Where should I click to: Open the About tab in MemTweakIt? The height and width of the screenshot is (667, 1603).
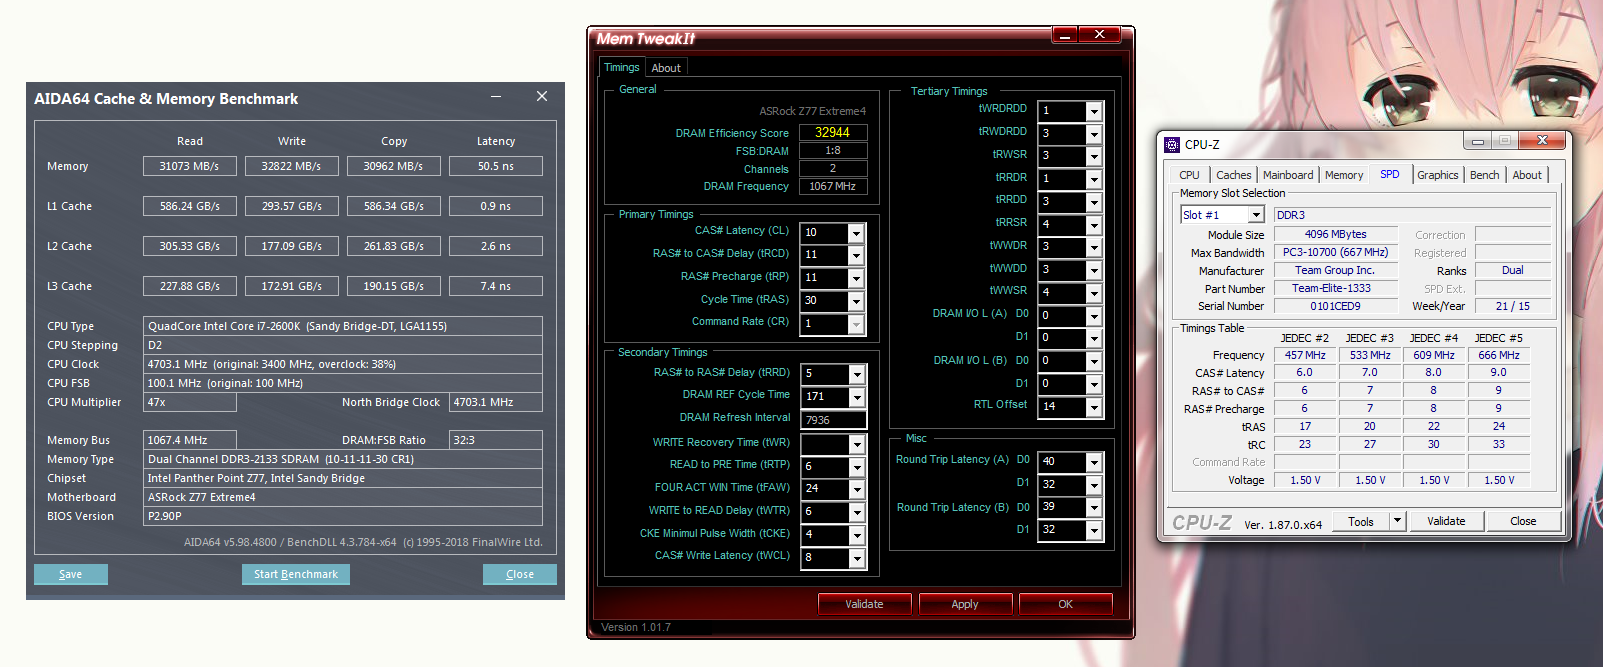click(666, 68)
